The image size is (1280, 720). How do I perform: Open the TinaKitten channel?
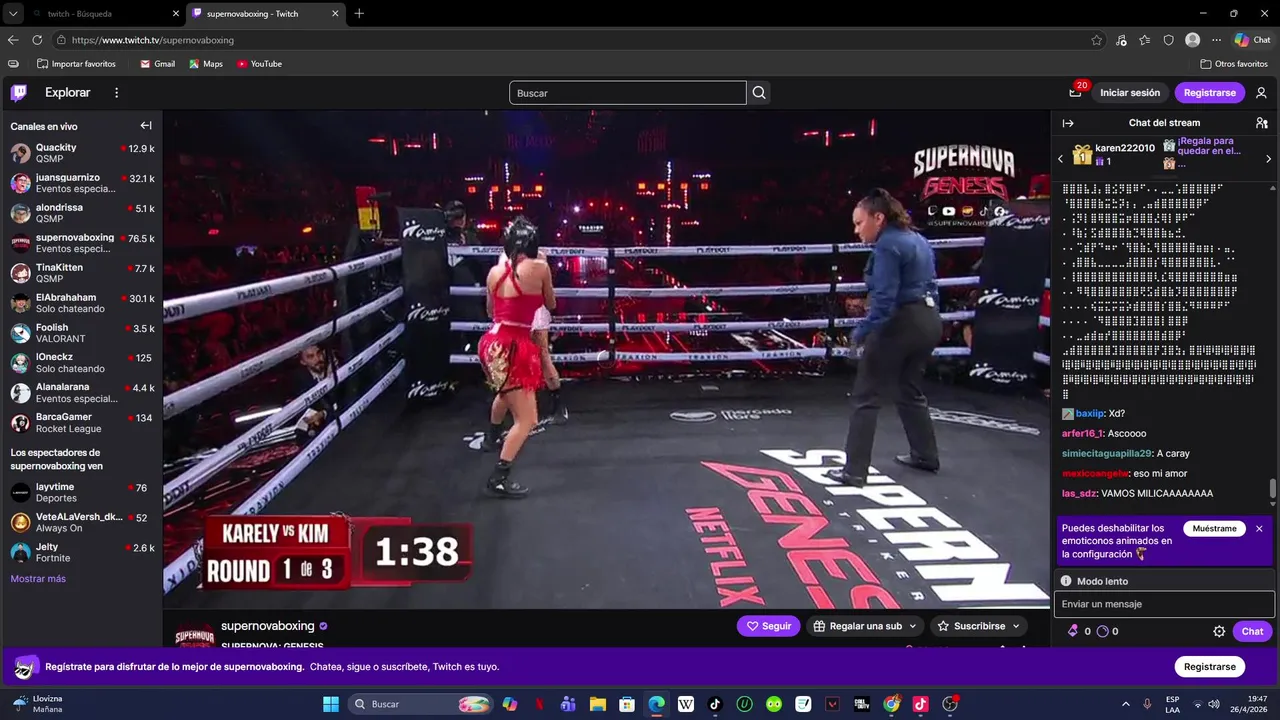click(82, 273)
